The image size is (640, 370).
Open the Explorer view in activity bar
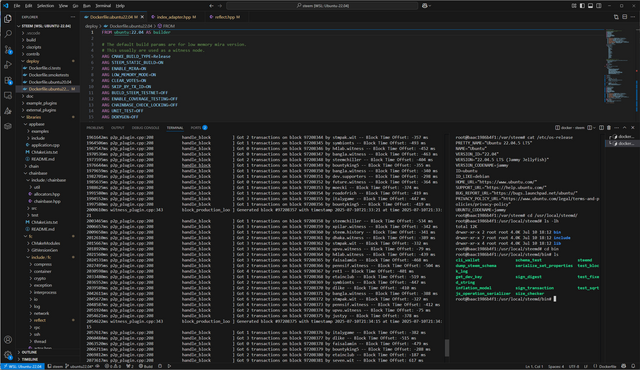8,19
